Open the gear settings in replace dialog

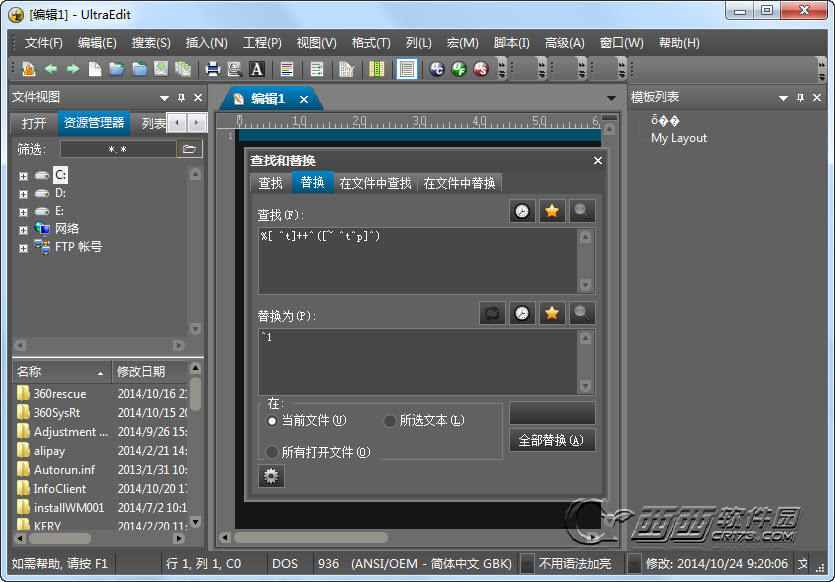point(271,476)
